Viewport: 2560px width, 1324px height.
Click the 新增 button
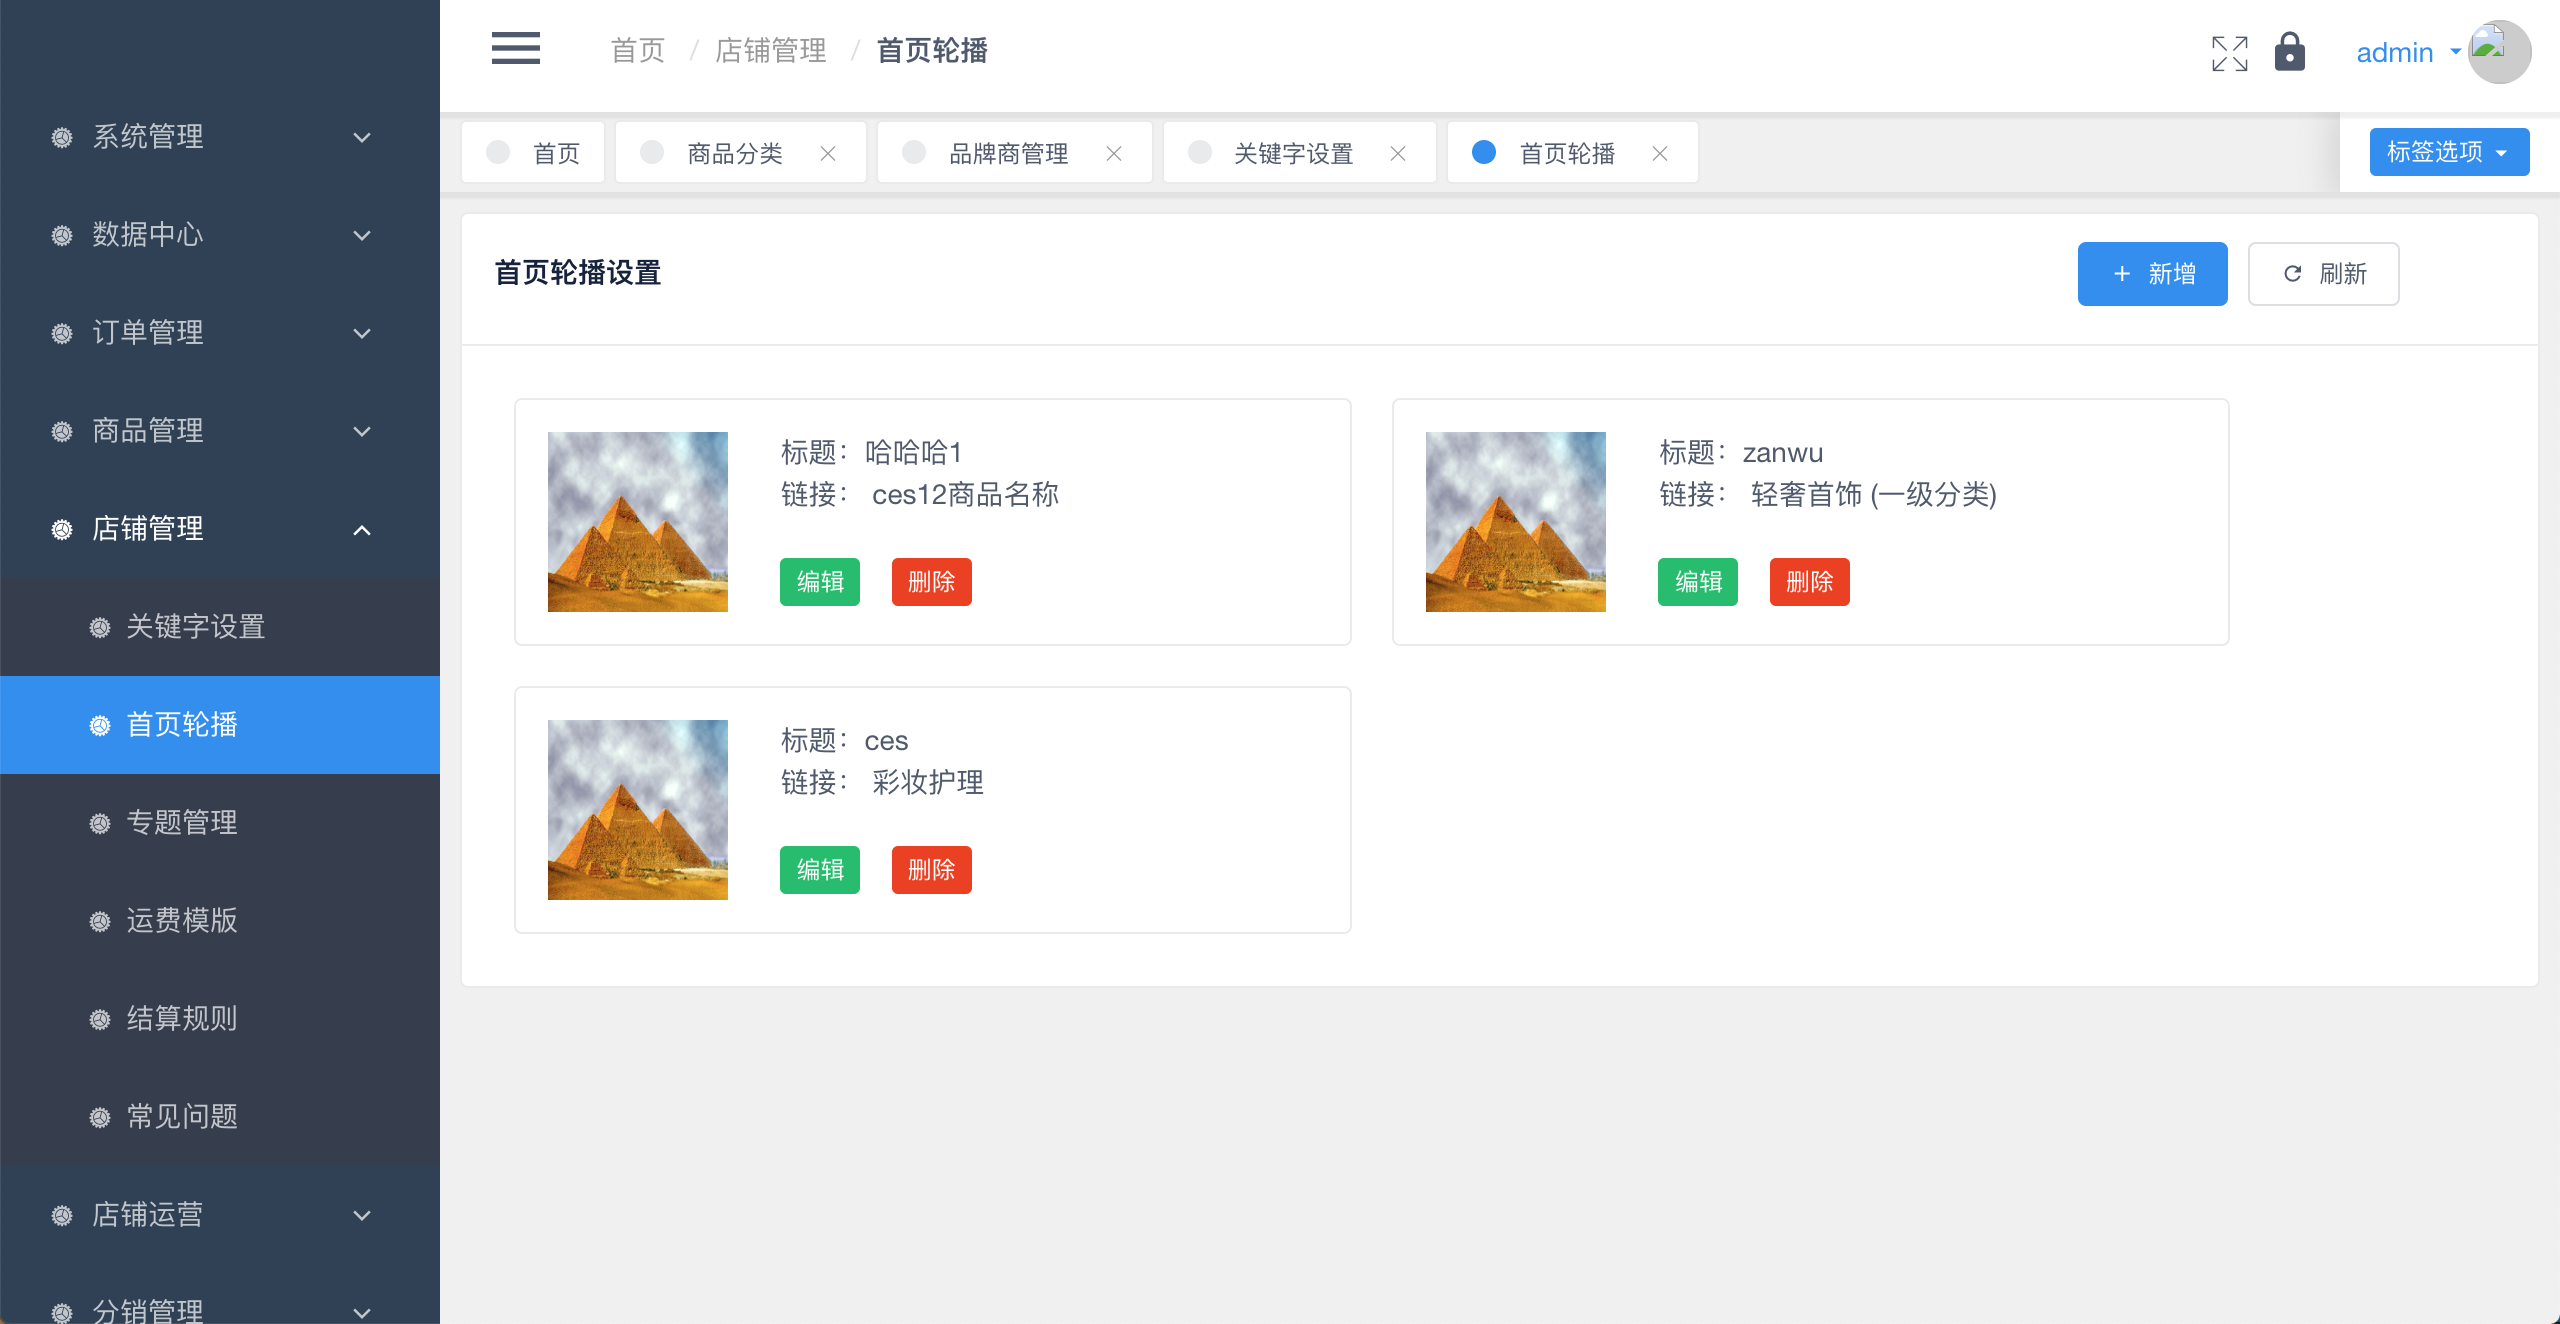tap(2152, 274)
